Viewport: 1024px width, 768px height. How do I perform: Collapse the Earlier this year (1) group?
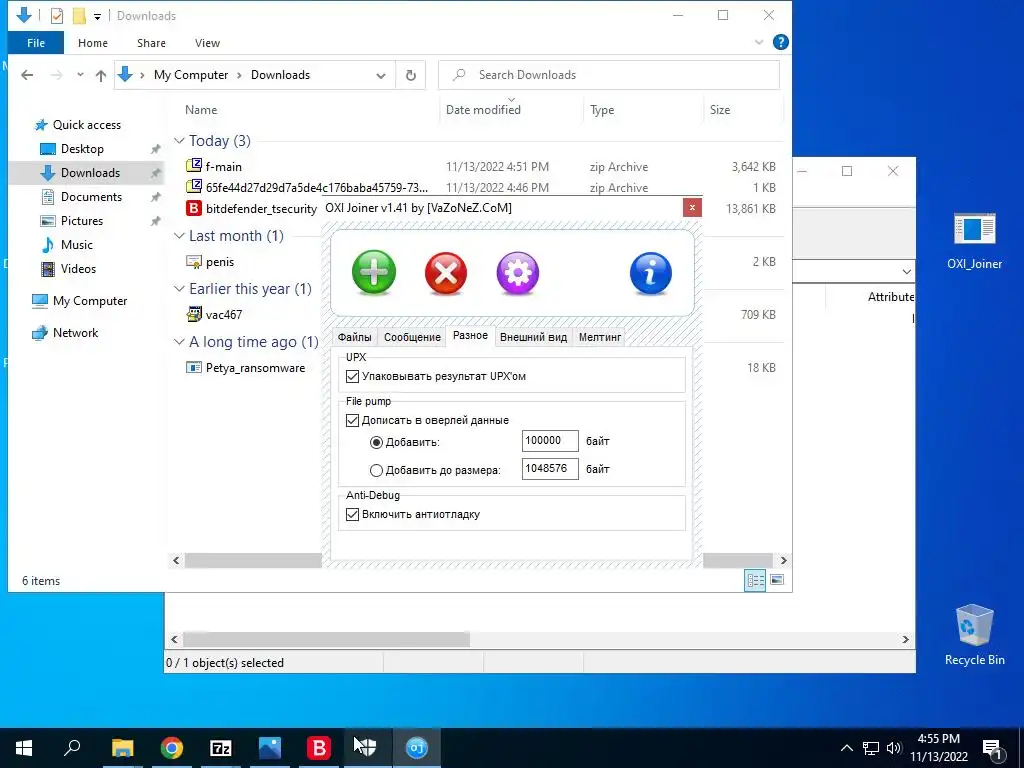179,289
